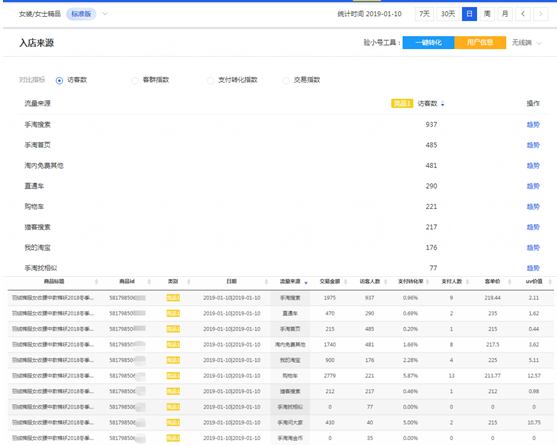Click 客单价 value 219.44 cell

pos(493,298)
